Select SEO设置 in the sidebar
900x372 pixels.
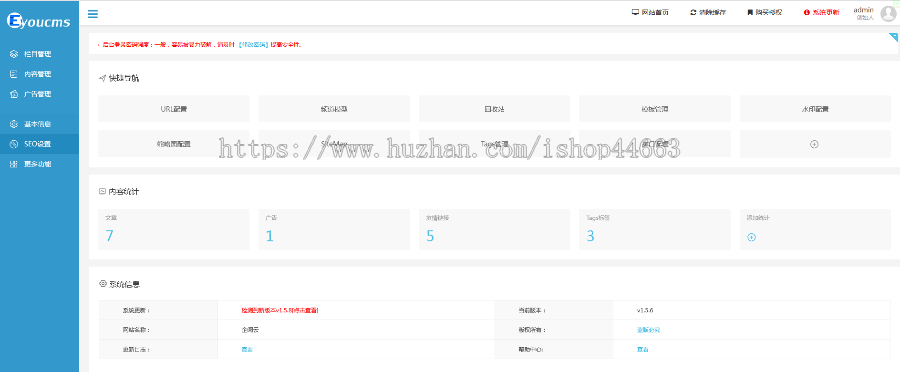[39, 144]
